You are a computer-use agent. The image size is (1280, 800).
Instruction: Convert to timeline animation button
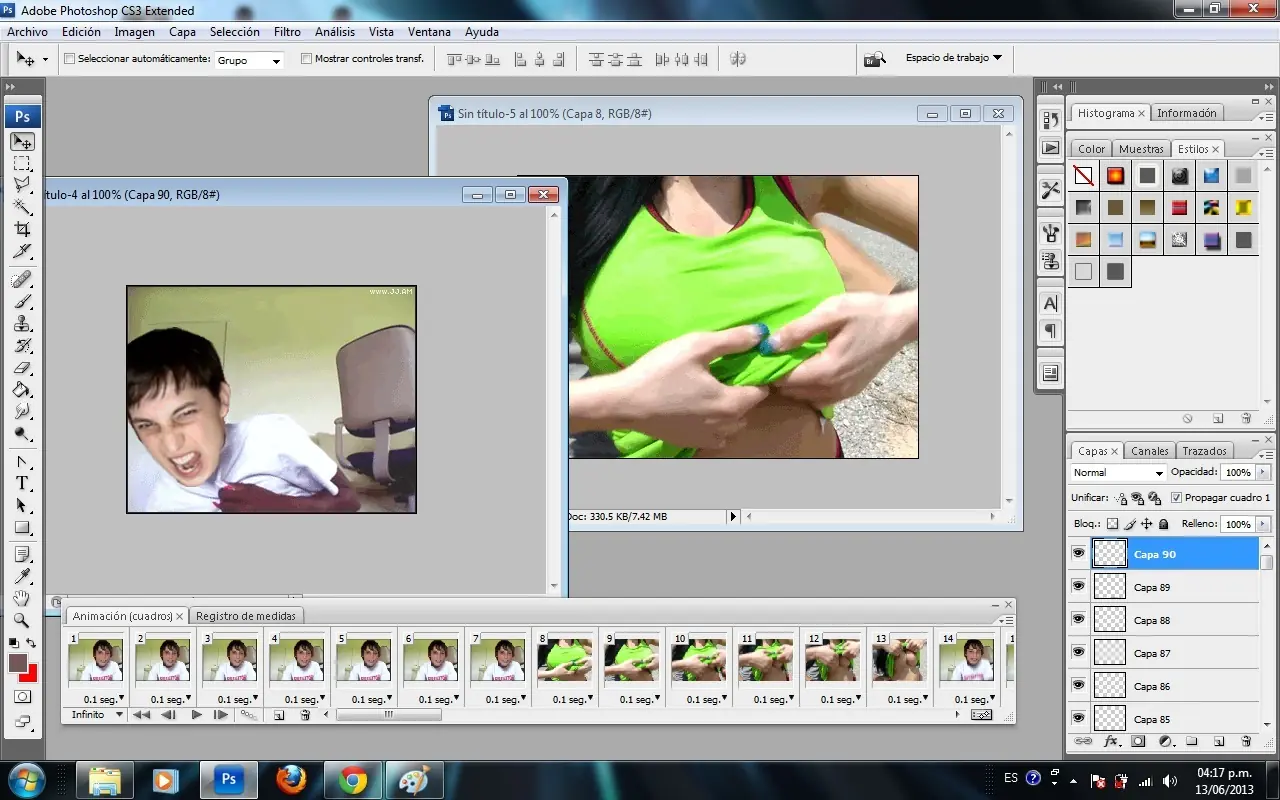tap(981, 715)
